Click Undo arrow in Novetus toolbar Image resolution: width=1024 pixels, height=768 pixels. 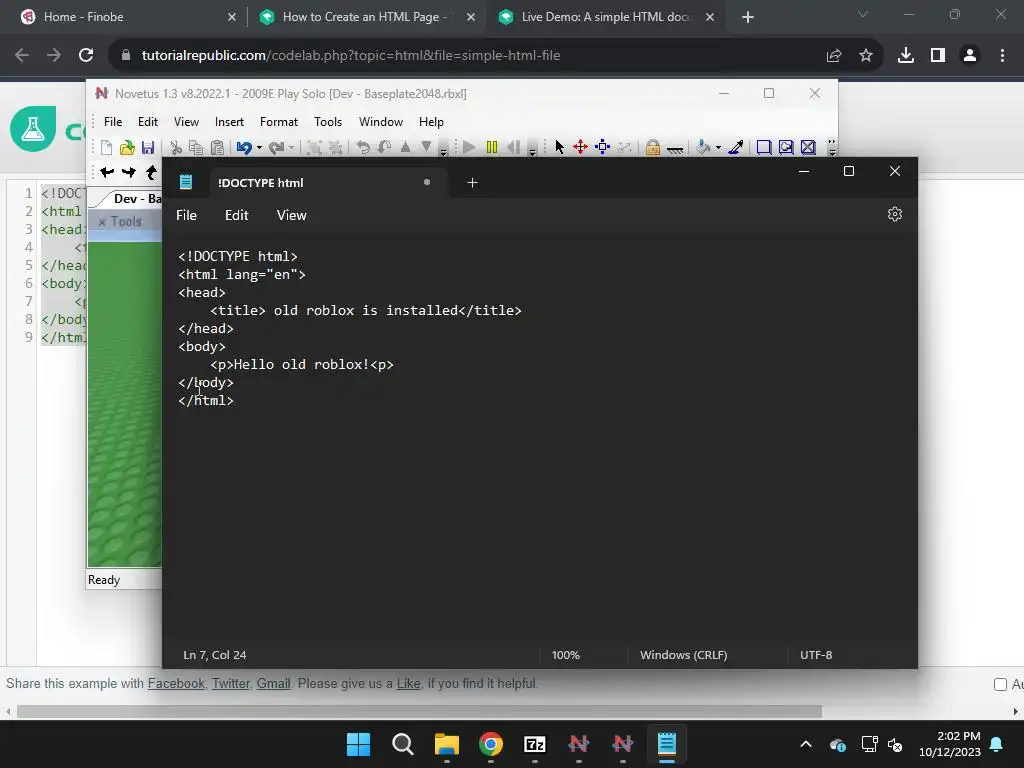tap(244, 148)
